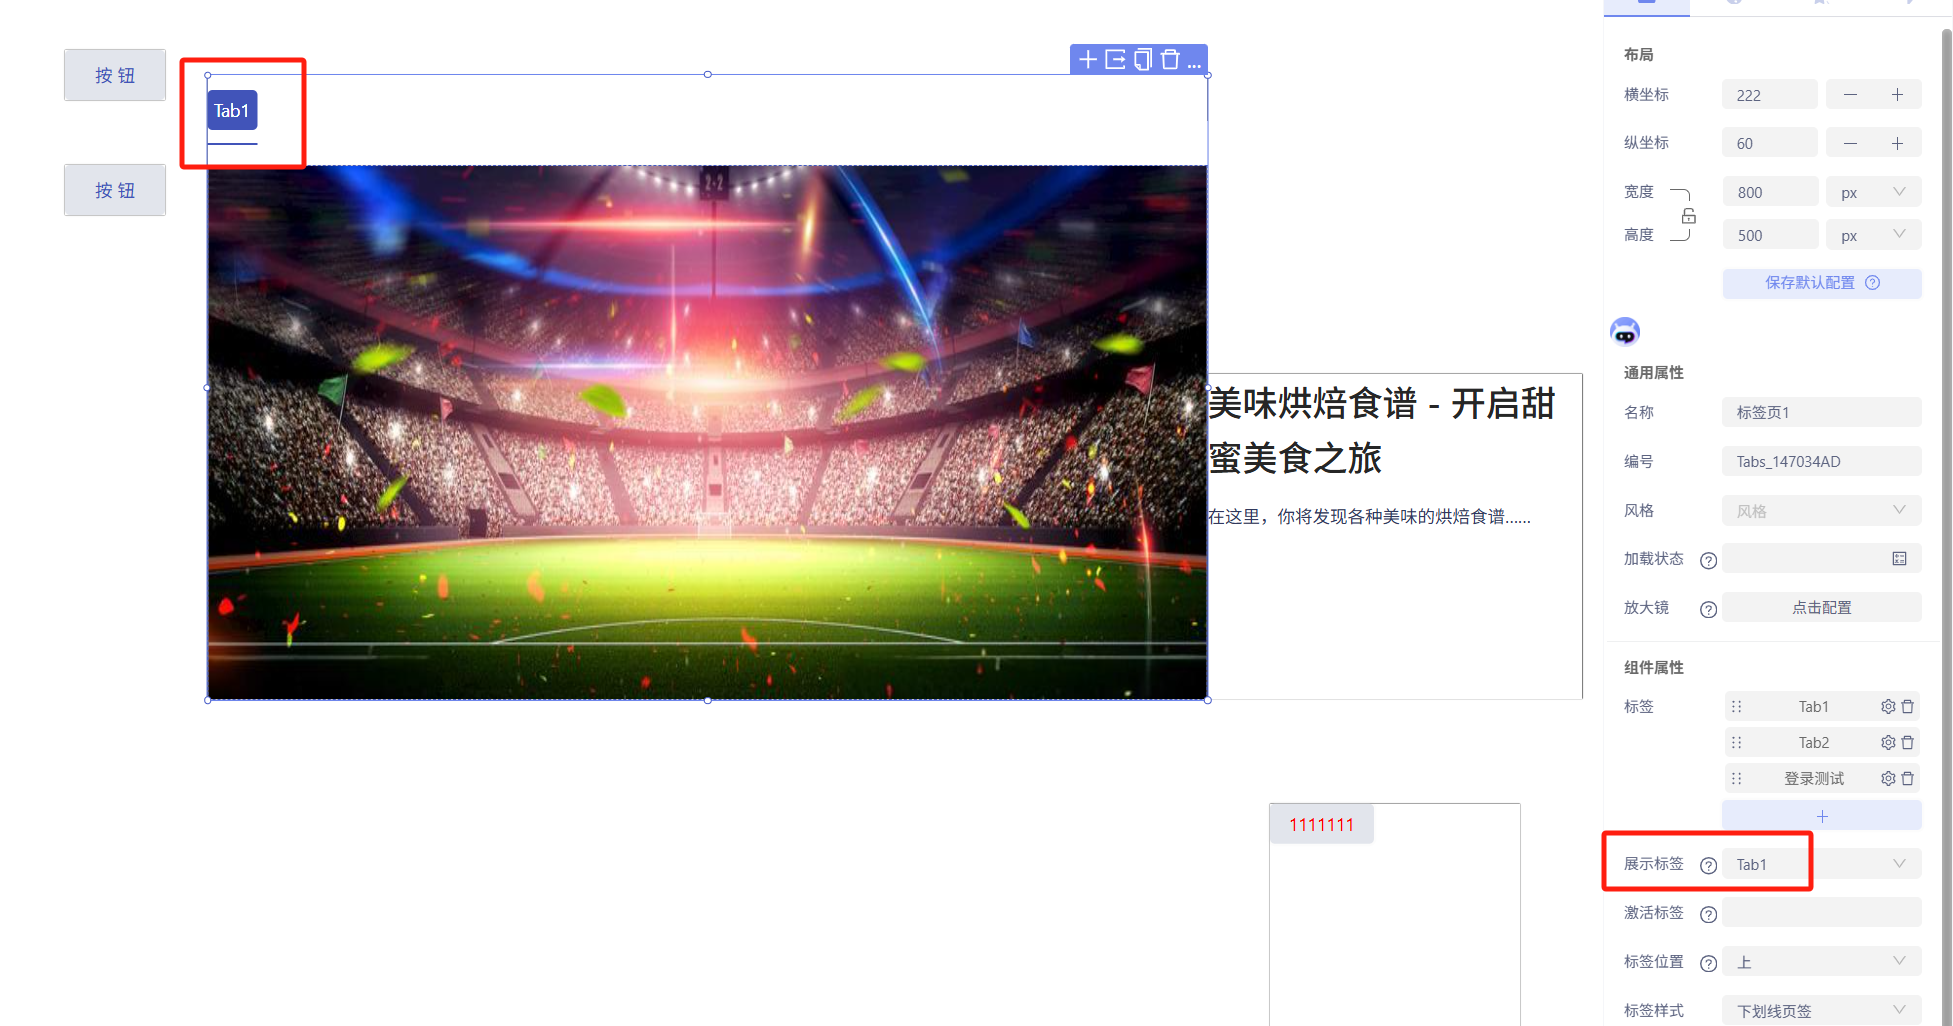Toggle the width-height aspect ratio lock
The width and height of the screenshot is (1953, 1026).
[1688, 215]
